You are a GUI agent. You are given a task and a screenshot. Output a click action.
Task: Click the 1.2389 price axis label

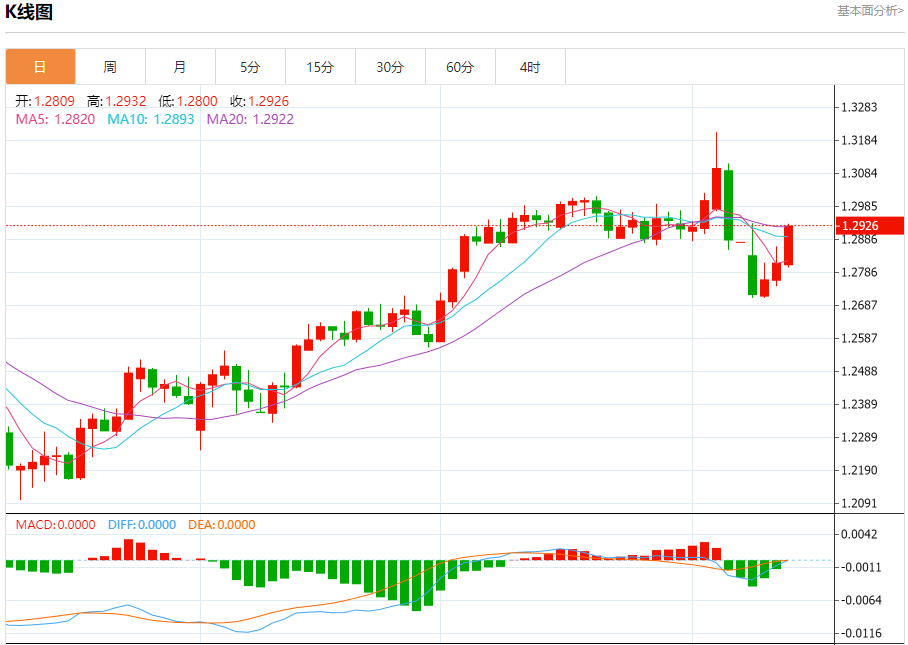pyautogui.click(x=859, y=404)
